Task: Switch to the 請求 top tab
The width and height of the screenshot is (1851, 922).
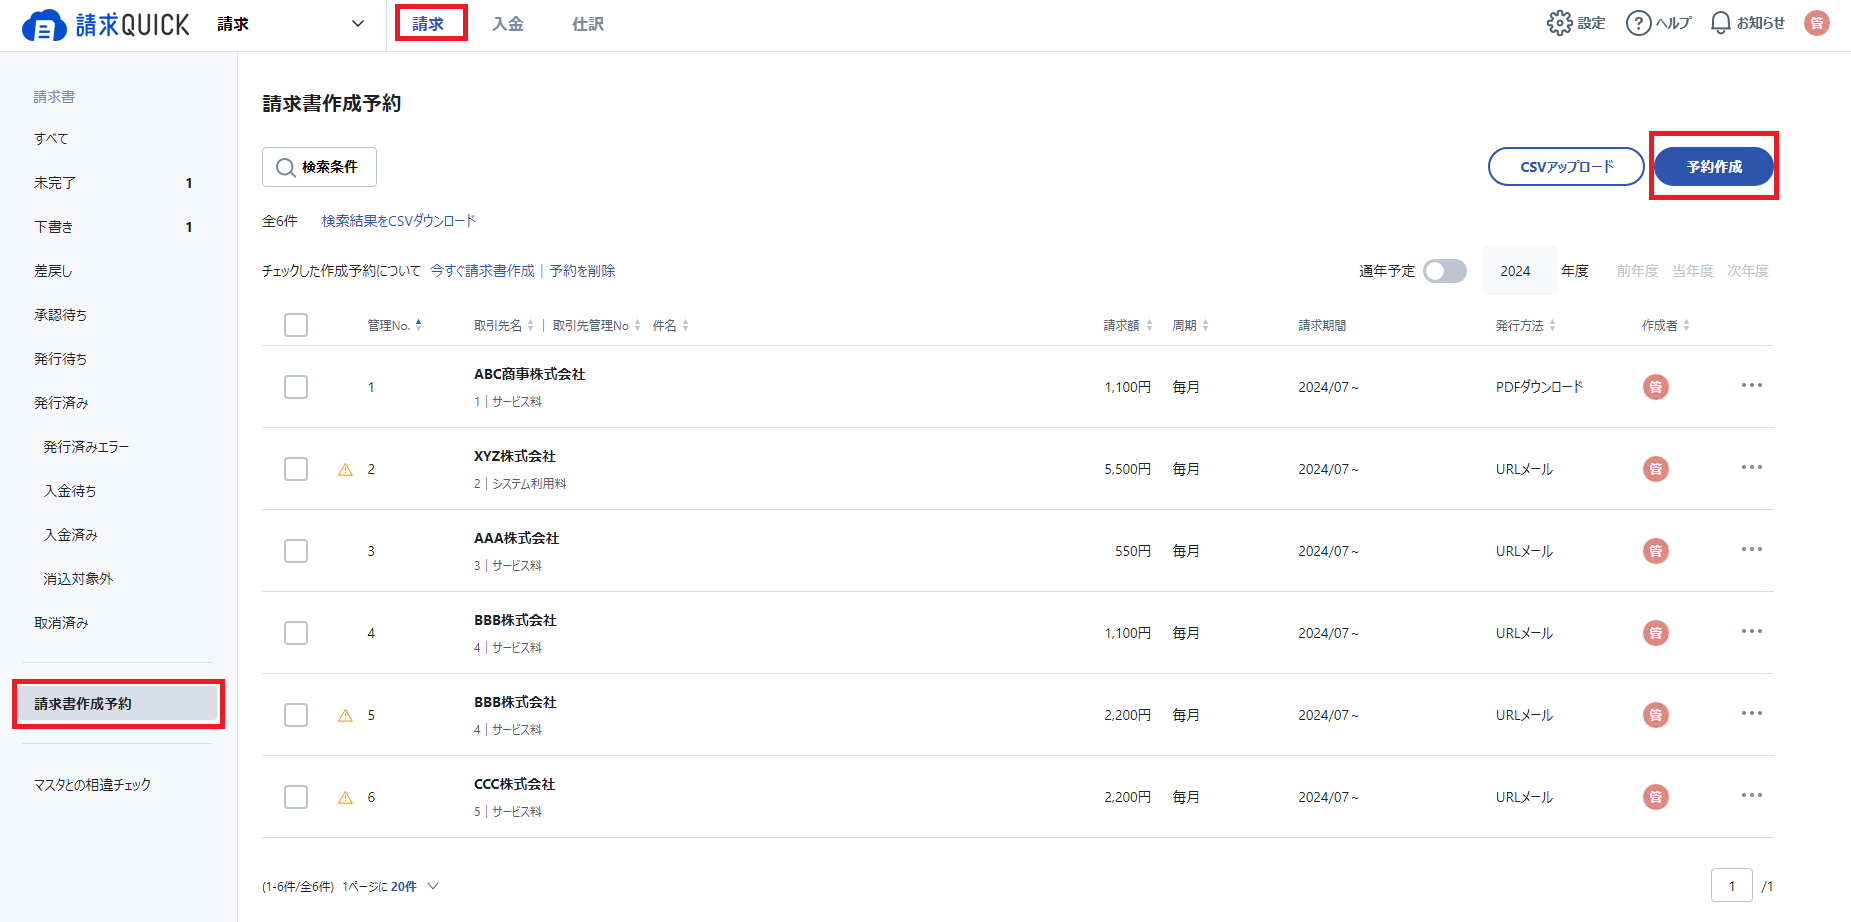Action: pos(428,23)
